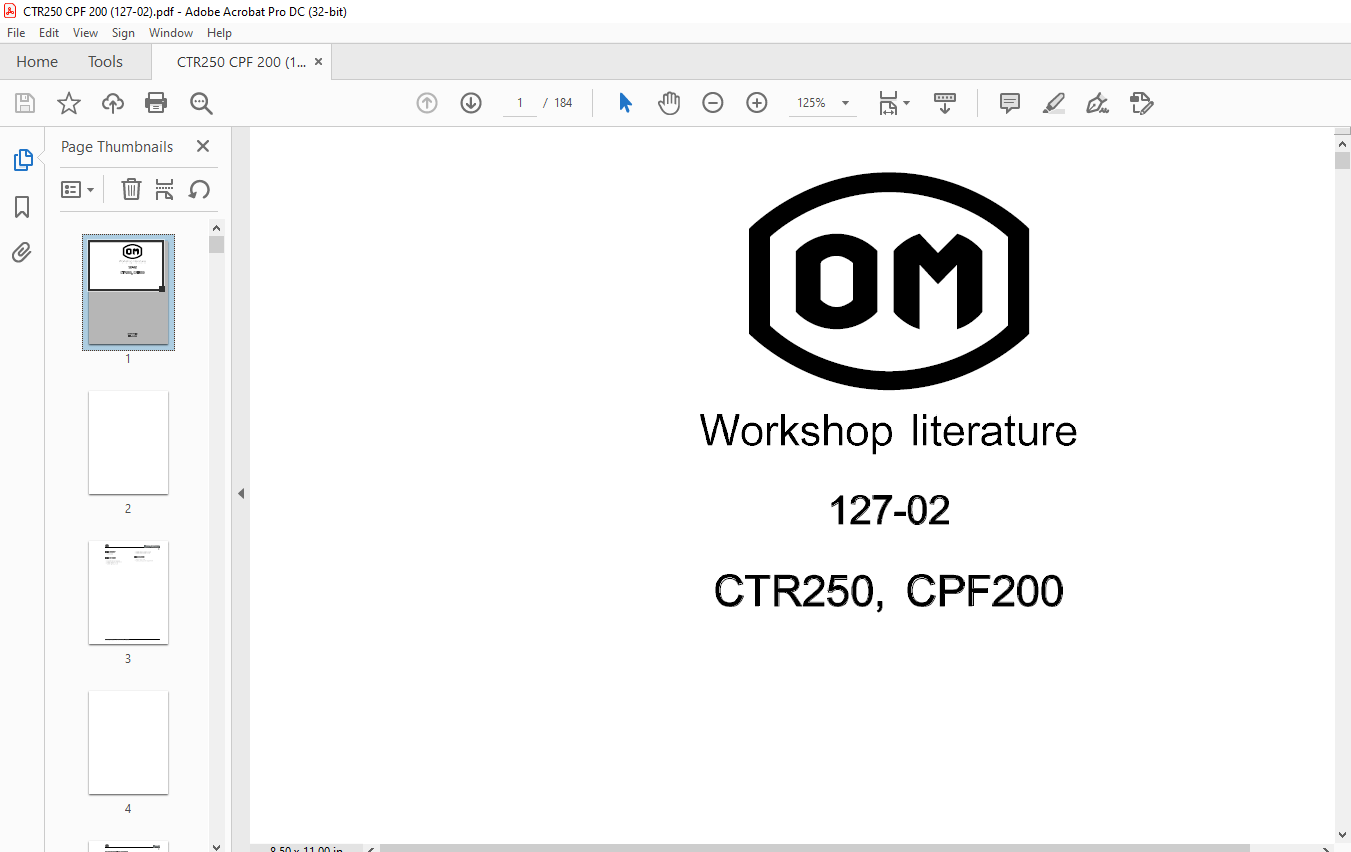
Task: Open thumbnails options dropdown menu
Action: (x=77, y=189)
